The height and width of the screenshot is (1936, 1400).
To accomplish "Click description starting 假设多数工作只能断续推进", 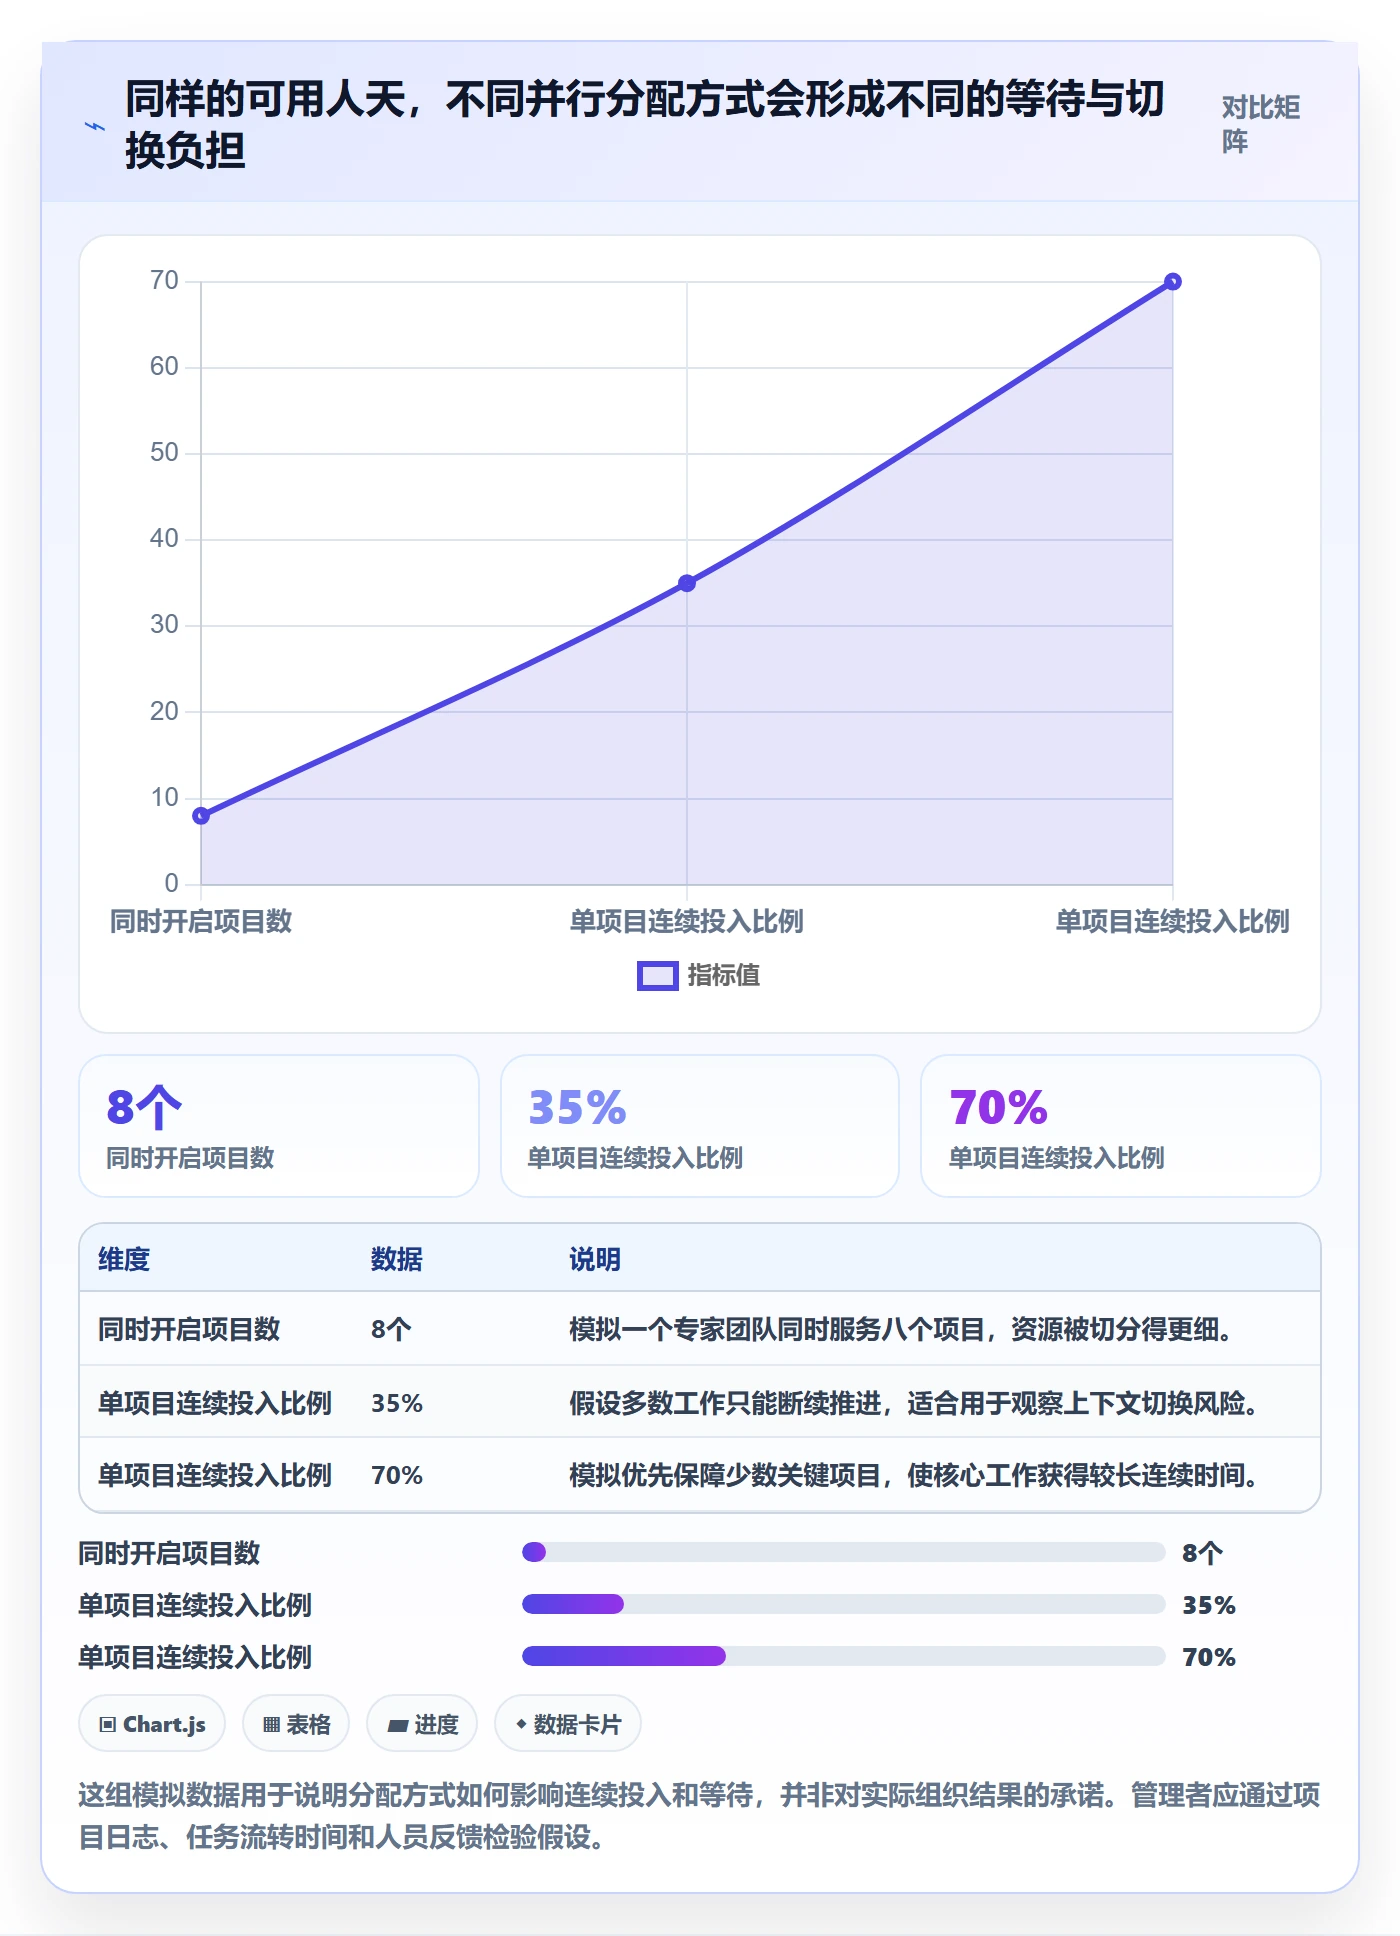I will [914, 1403].
